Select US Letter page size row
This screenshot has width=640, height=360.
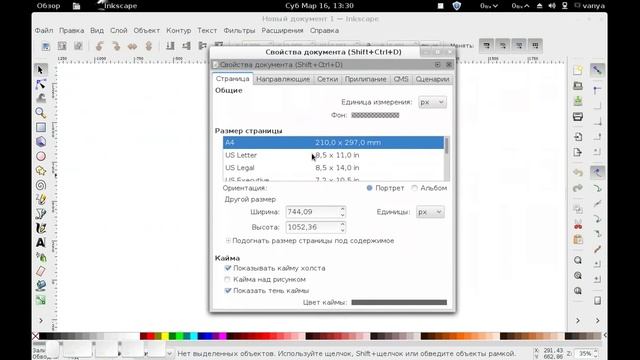333,155
